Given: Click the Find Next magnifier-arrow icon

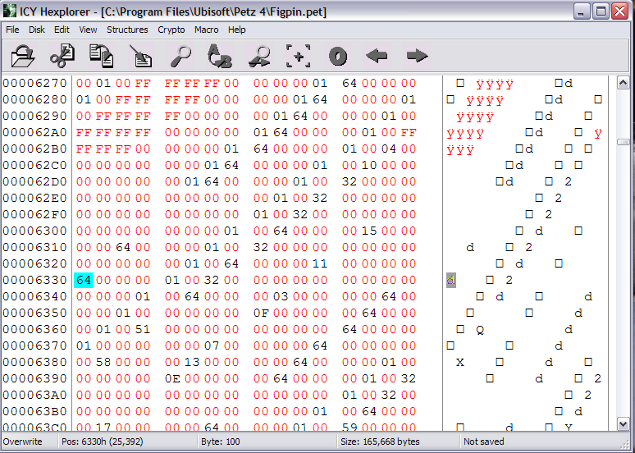Looking at the screenshot, I should coord(259,56).
